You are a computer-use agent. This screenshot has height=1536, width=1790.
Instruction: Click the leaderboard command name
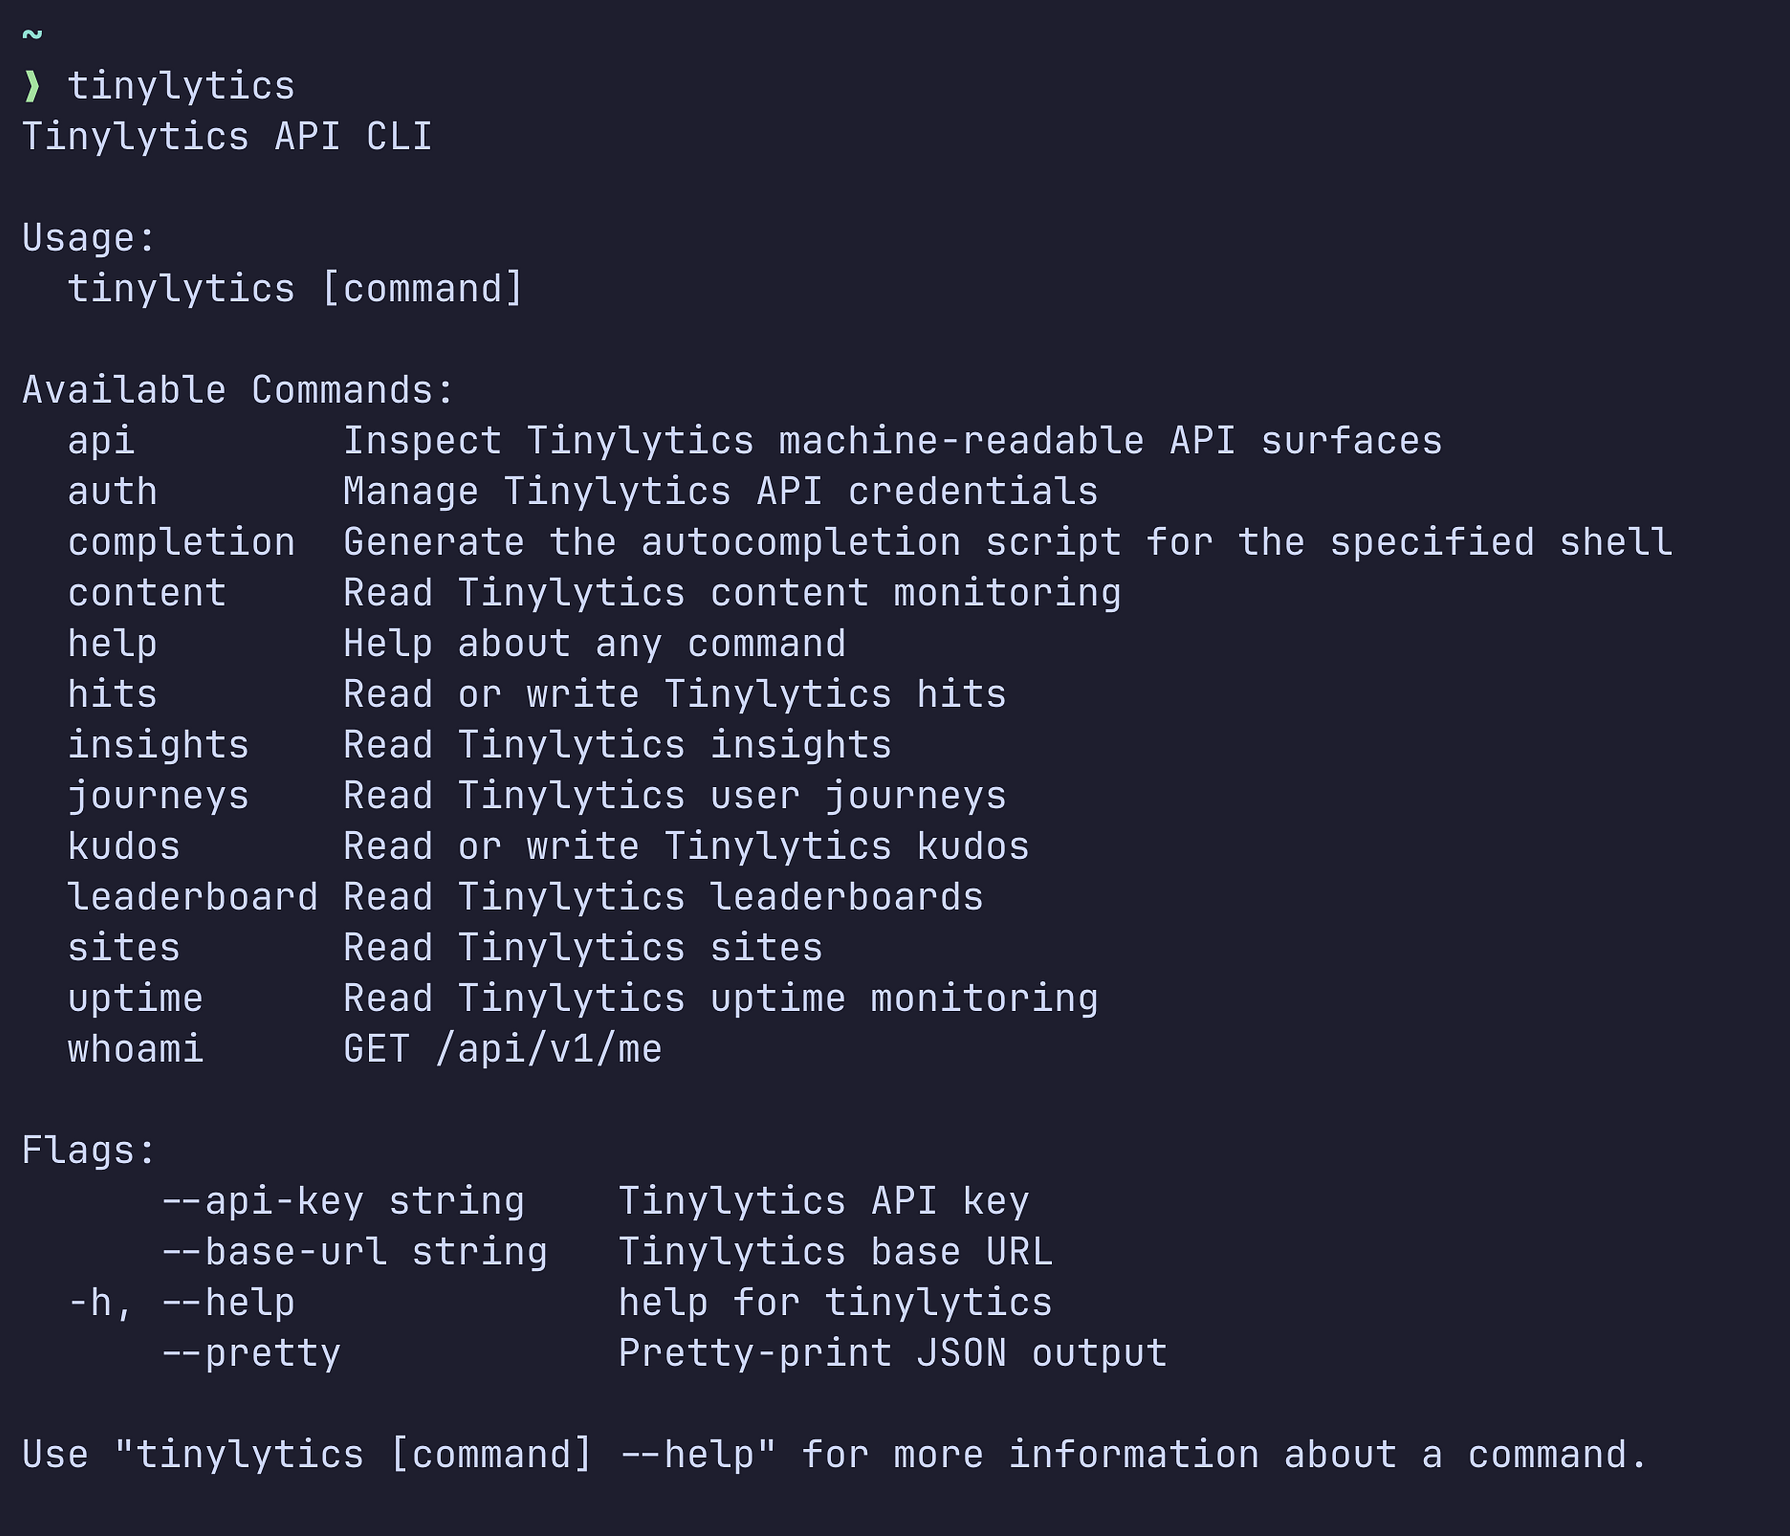pyautogui.click(x=192, y=898)
